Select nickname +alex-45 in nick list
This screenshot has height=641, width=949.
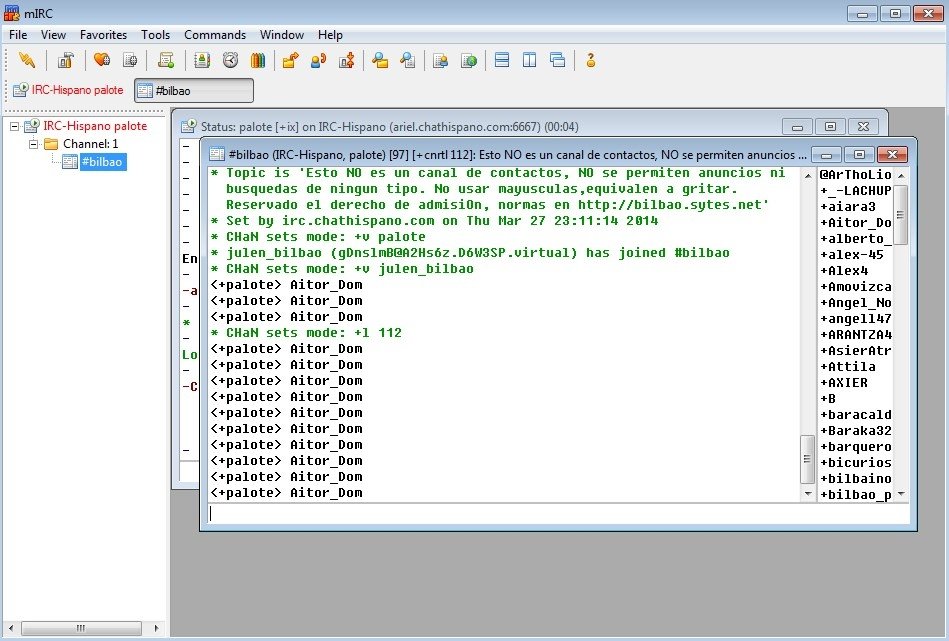pos(852,255)
